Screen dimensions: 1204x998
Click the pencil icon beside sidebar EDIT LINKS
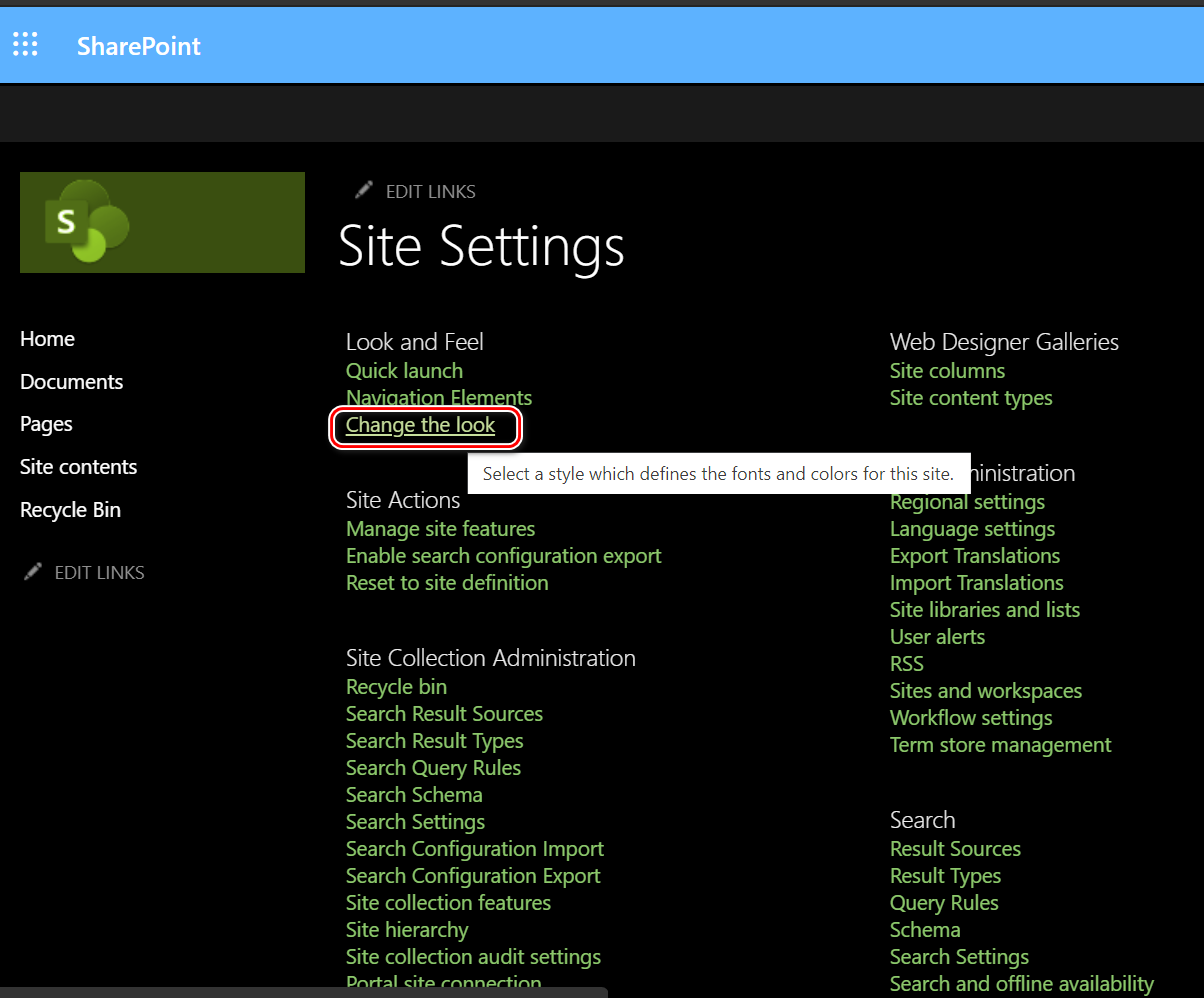(33, 571)
